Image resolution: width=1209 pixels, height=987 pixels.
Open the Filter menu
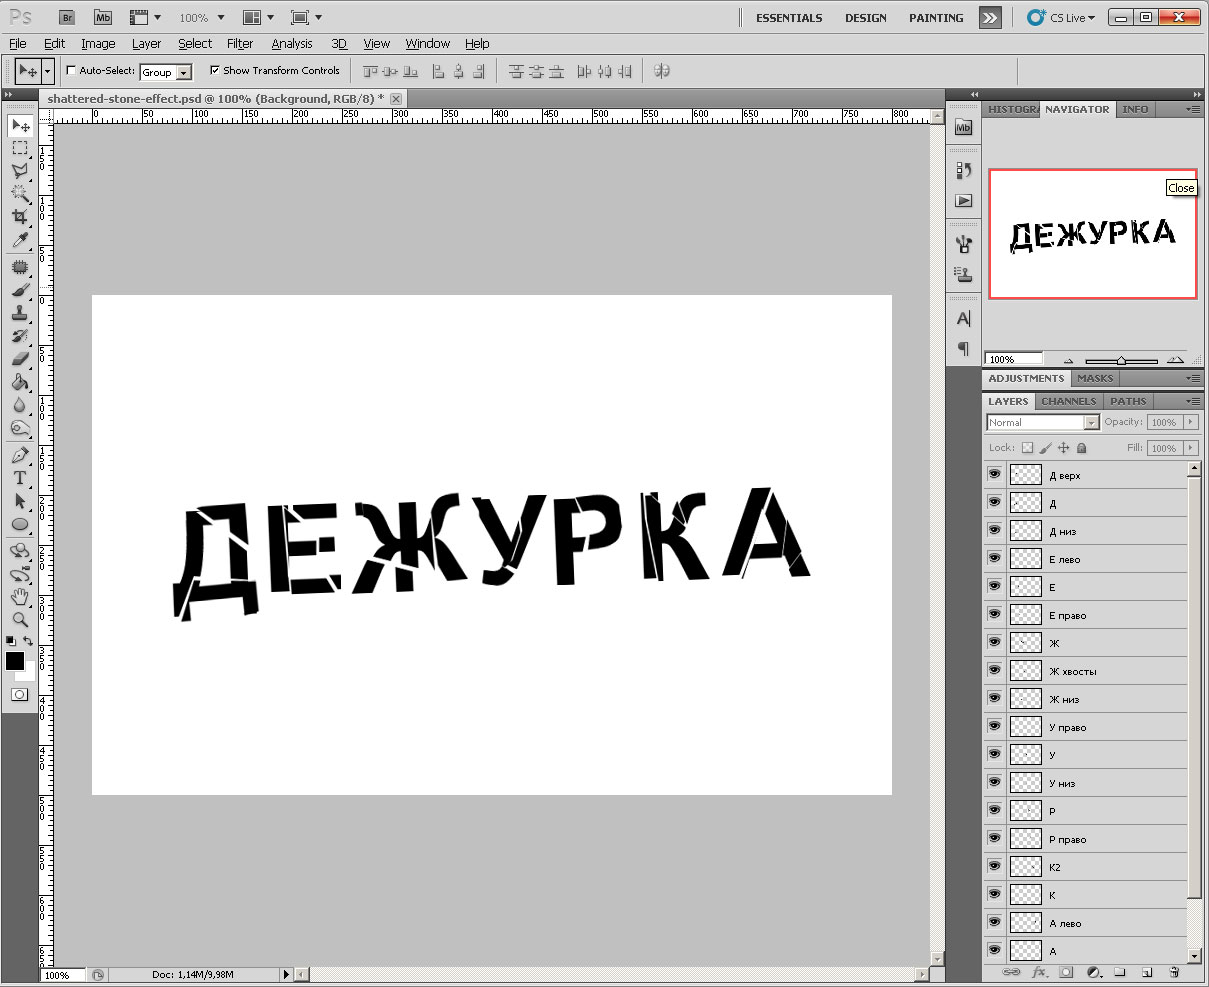tap(240, 44)
